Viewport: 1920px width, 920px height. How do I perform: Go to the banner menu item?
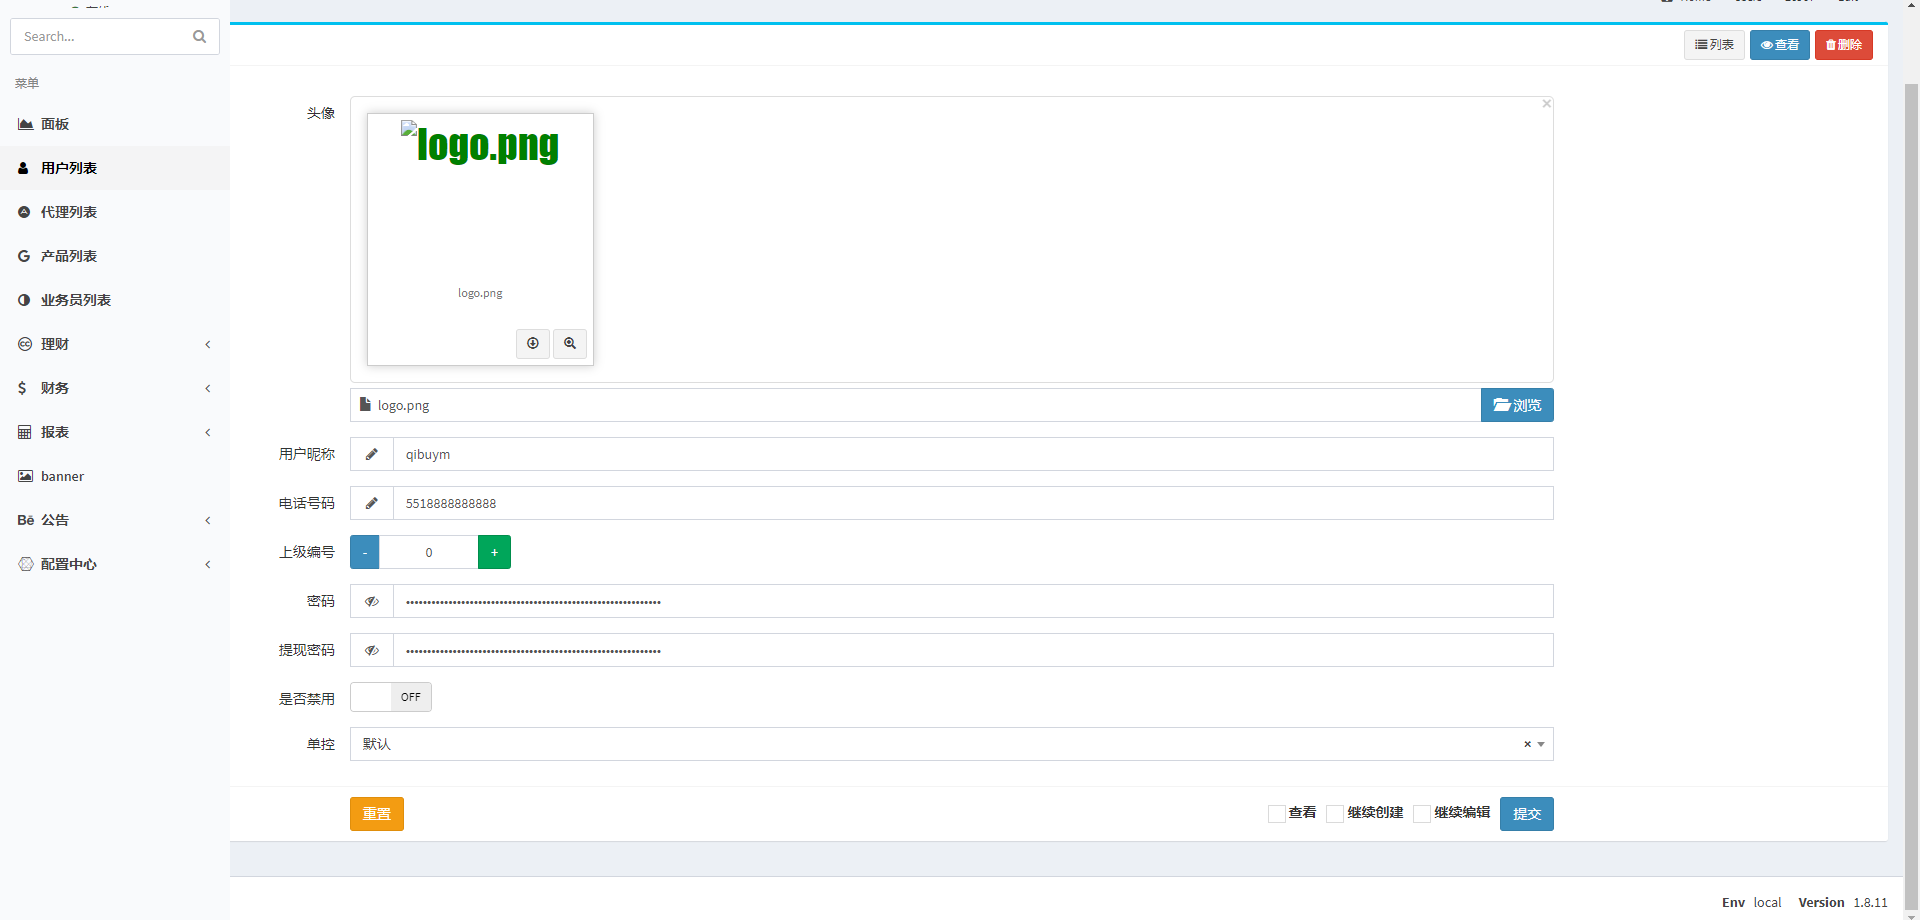pos(62,476)
